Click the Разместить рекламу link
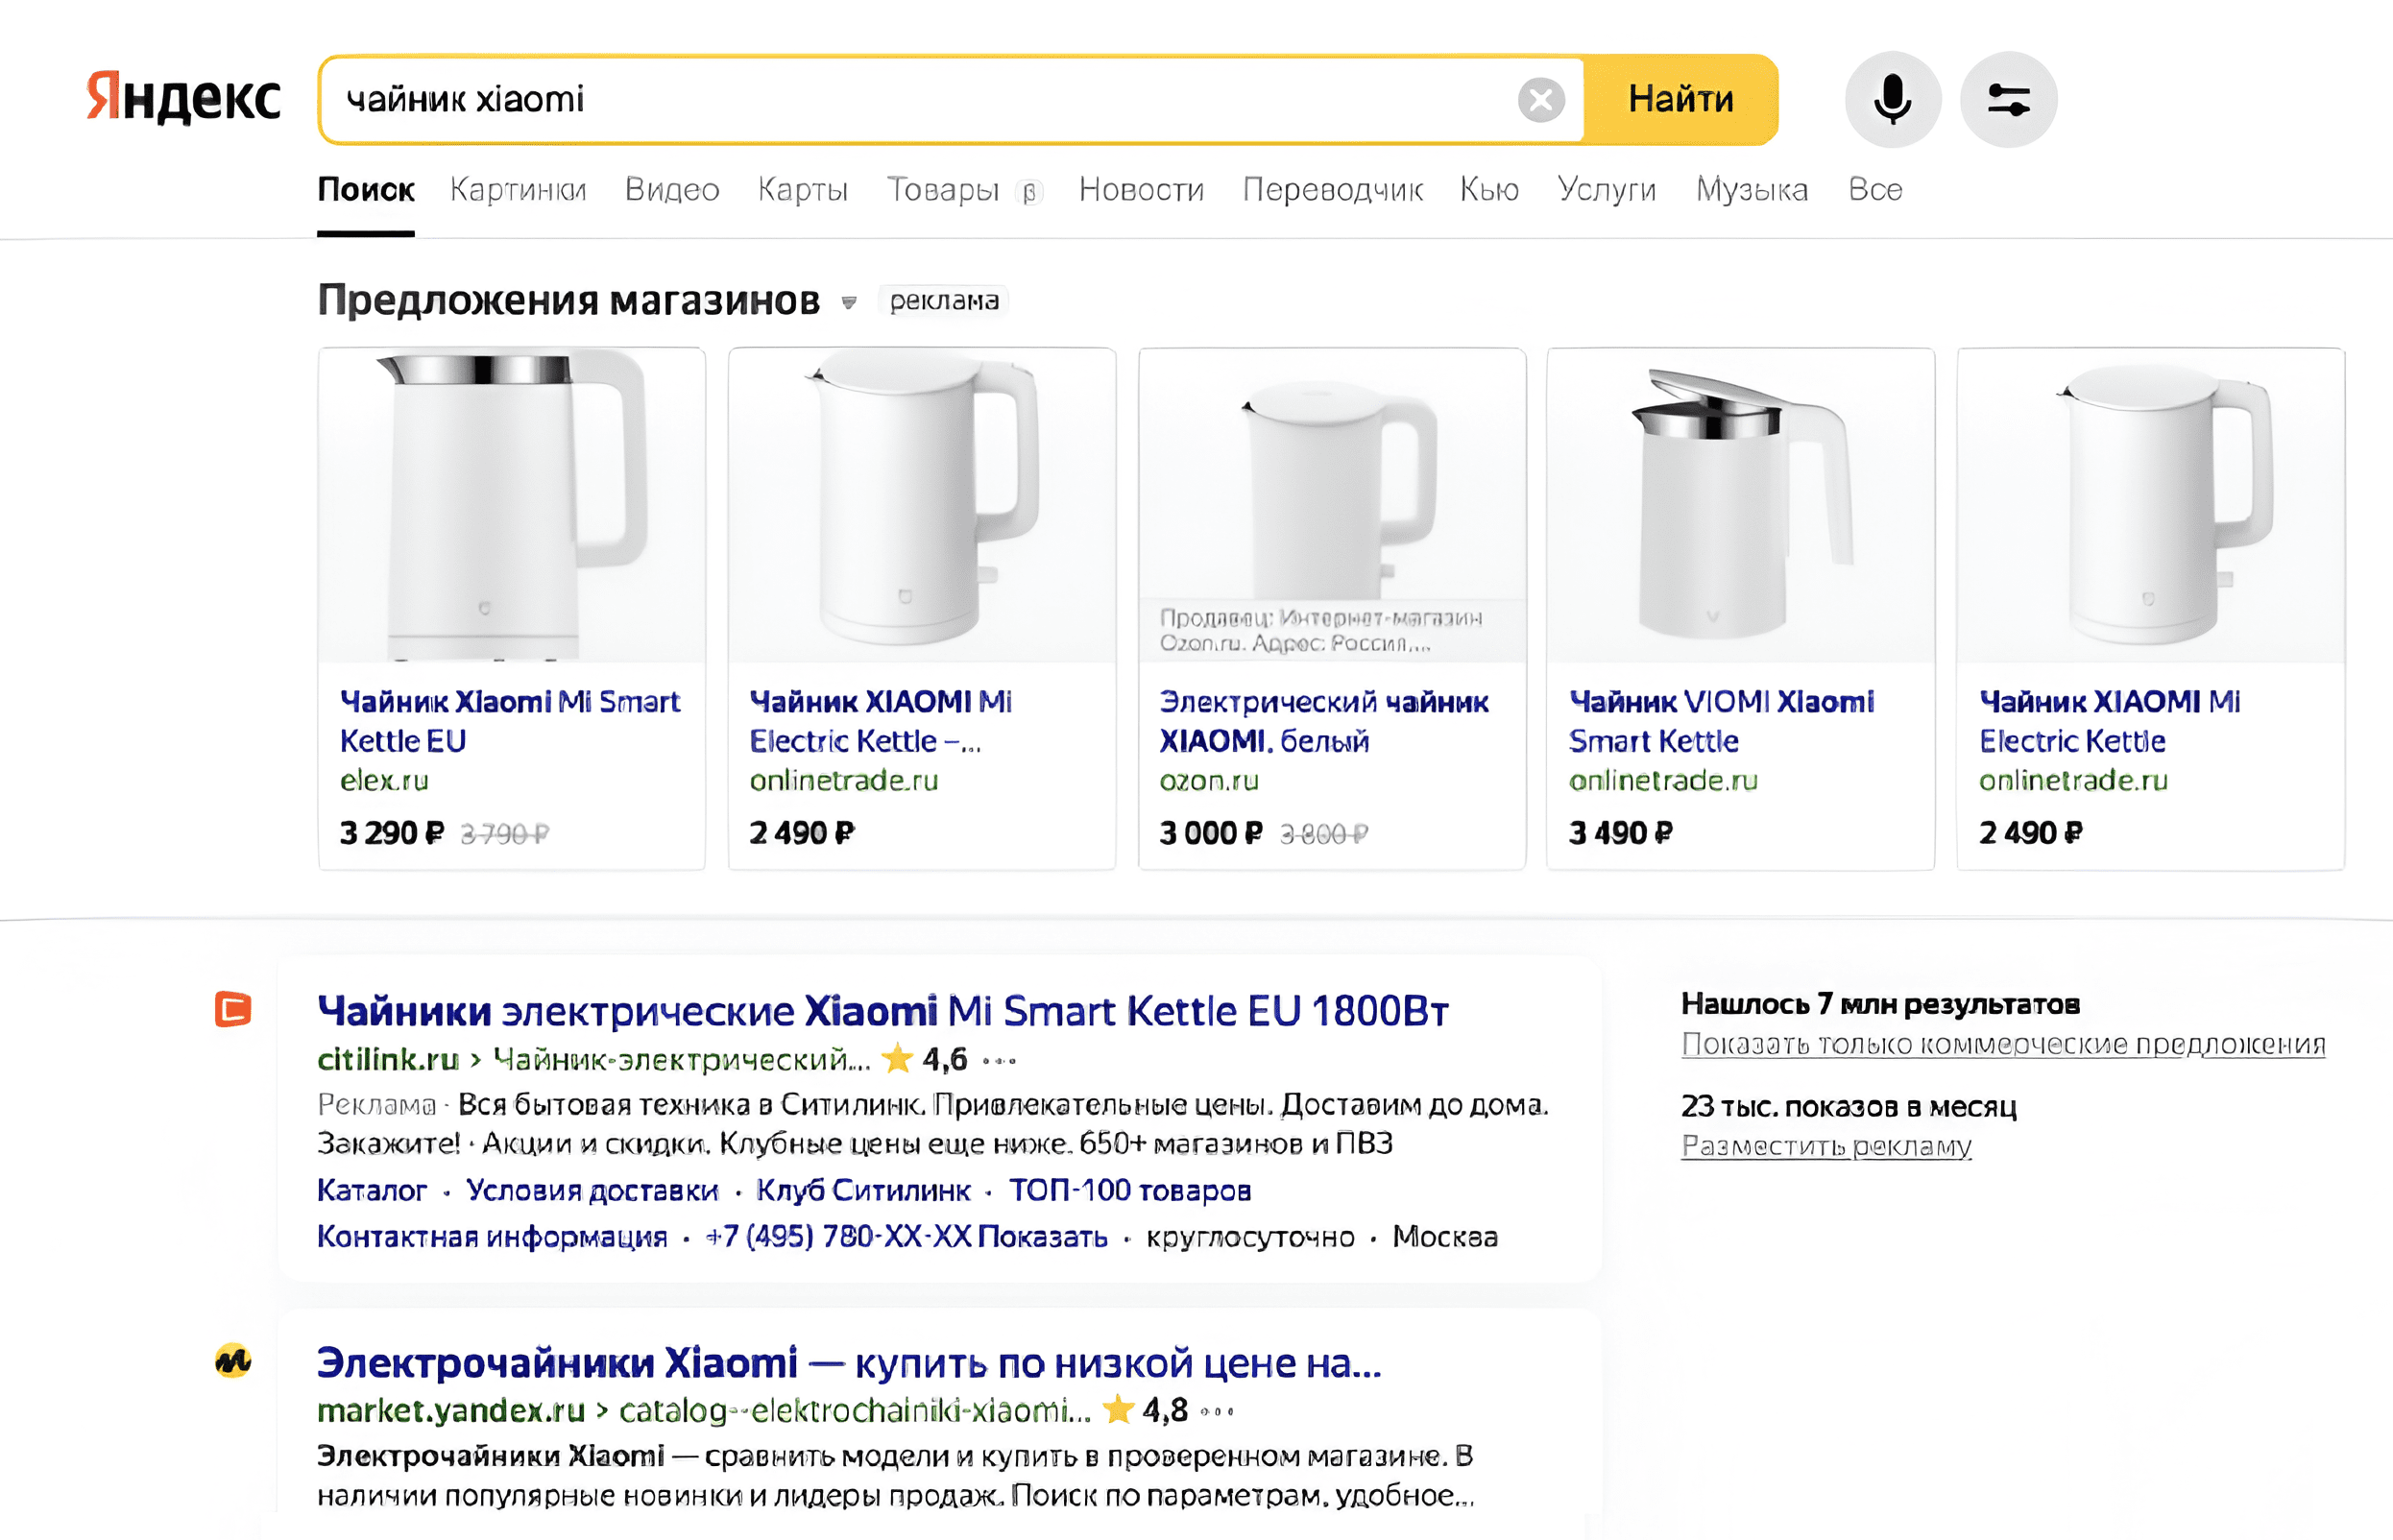 point(1826,1146)
